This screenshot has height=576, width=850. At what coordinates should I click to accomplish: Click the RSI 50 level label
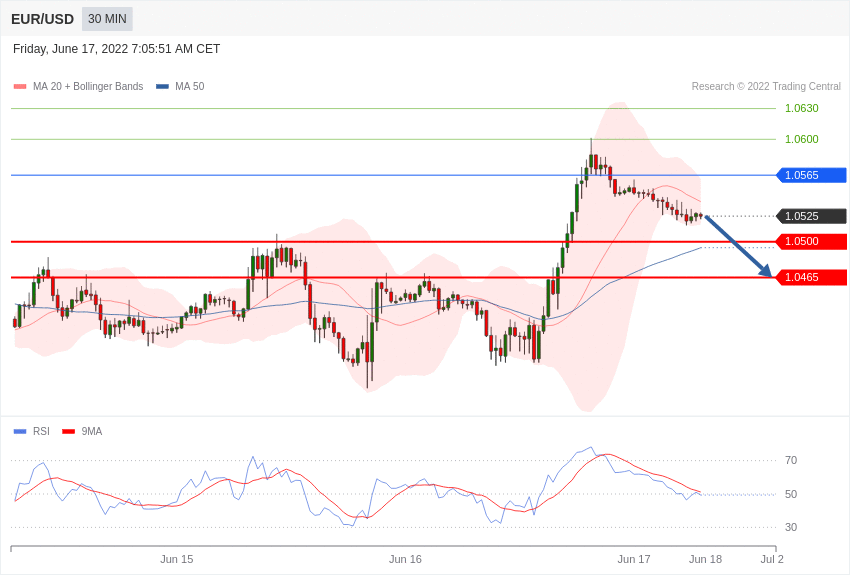(x=791, y=494)
